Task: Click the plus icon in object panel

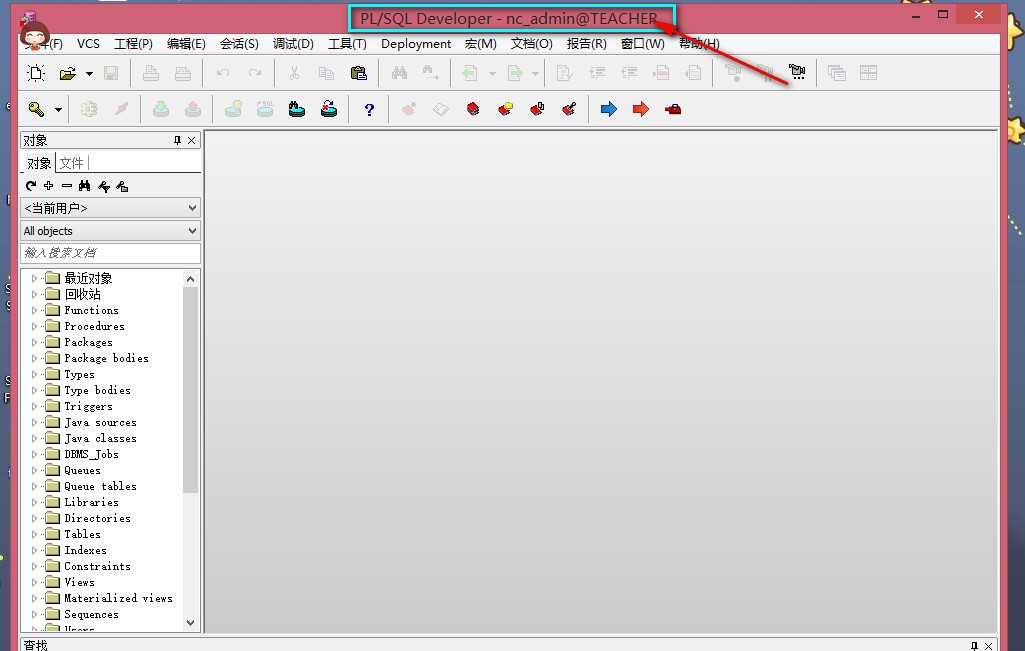Action: coord(48,186)
